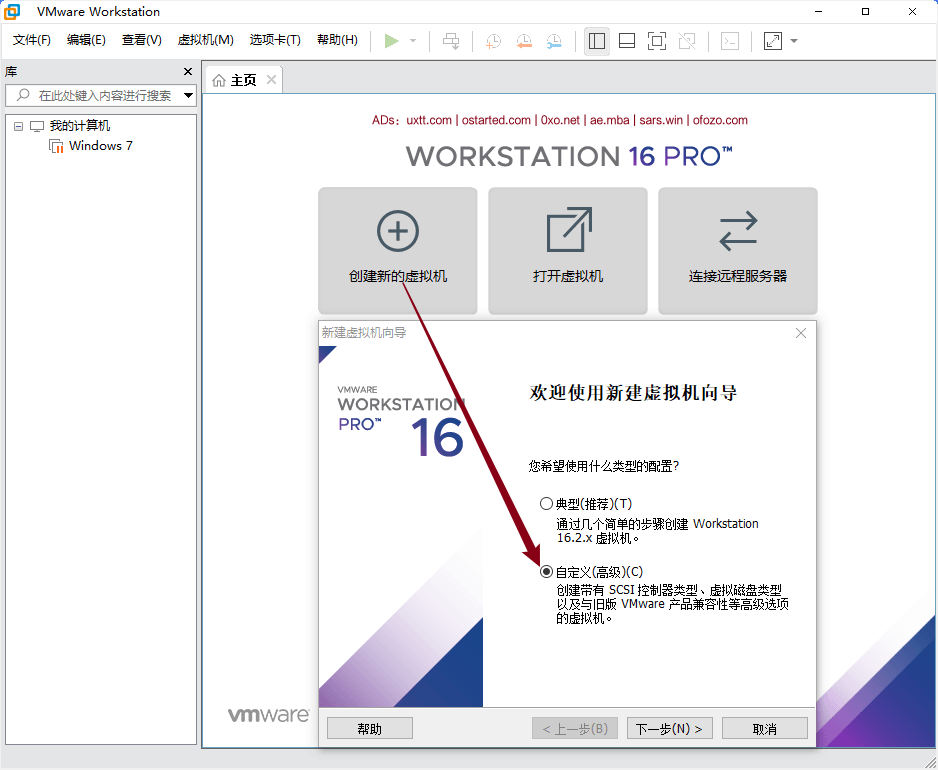Click the take snapshot clock icon
This screenshot has width=938, height=770.
point(493,41)
